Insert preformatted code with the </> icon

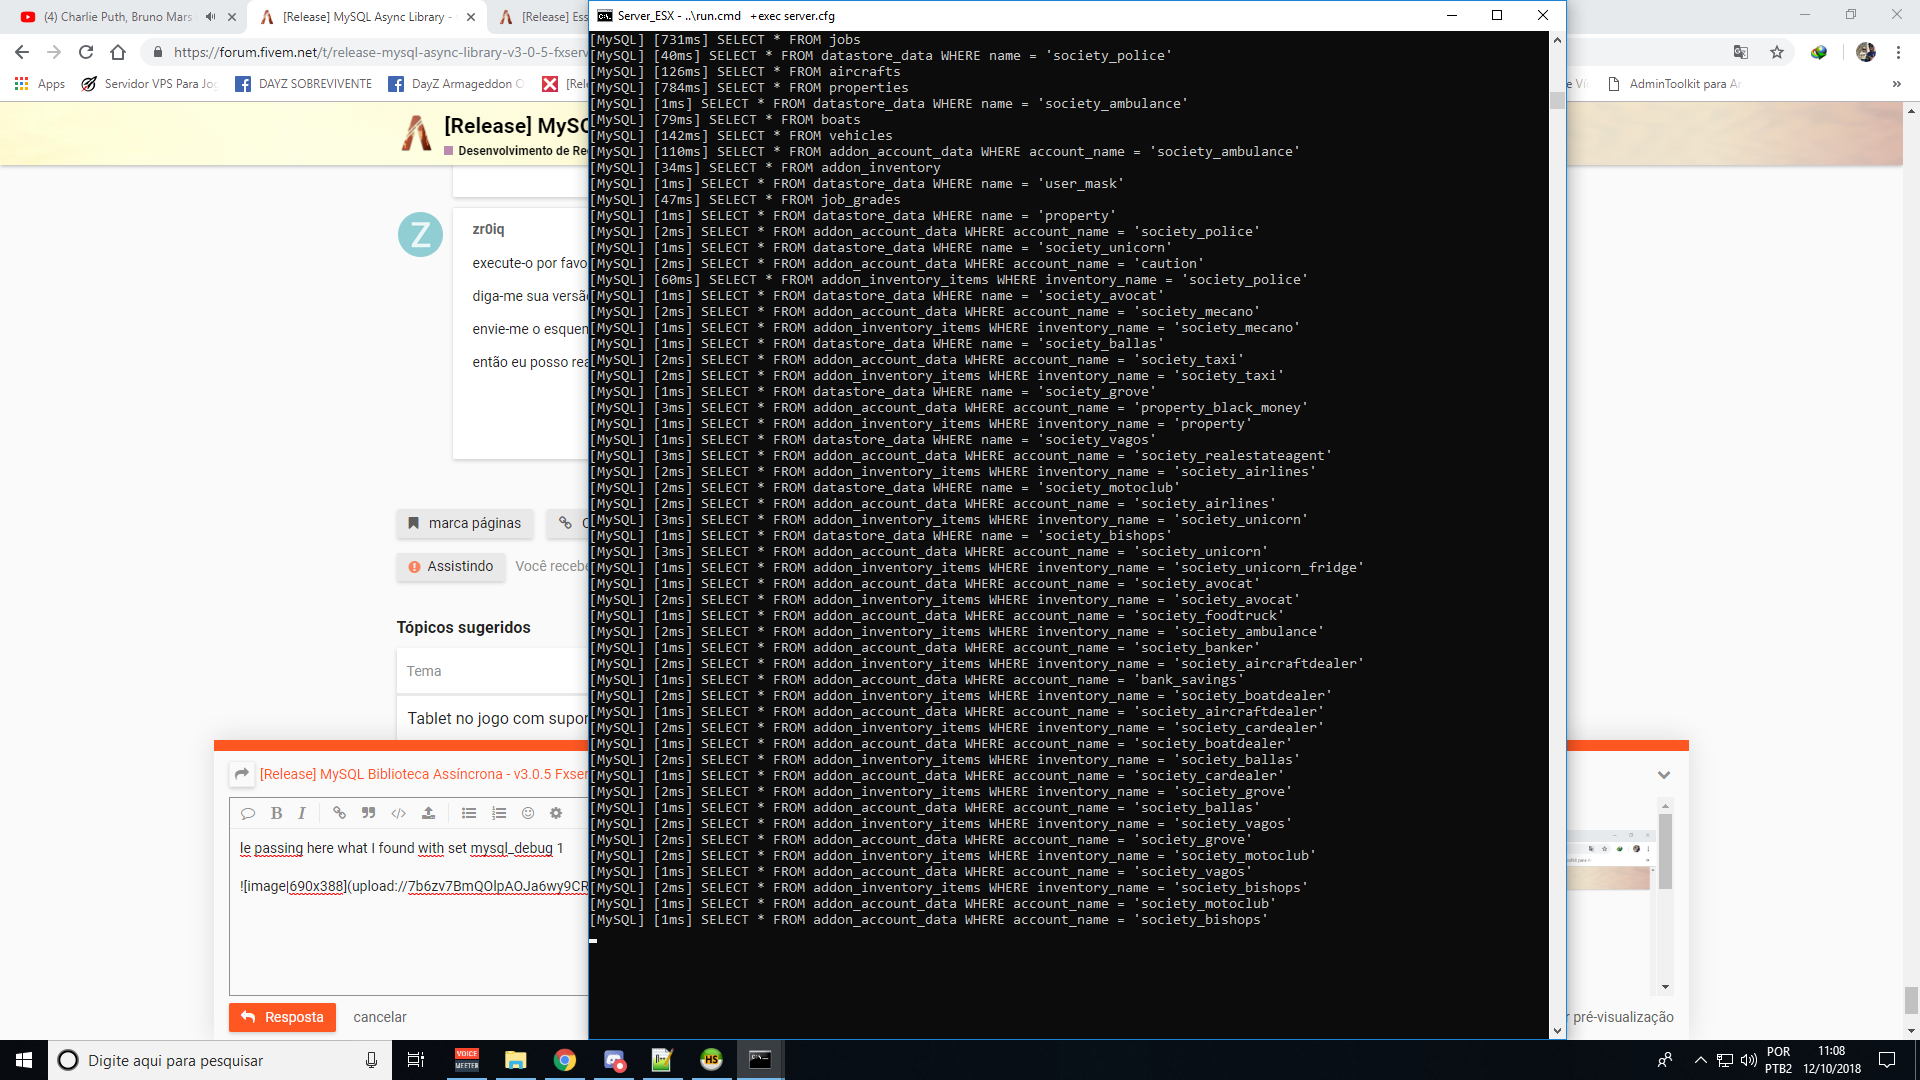(398, 813)
